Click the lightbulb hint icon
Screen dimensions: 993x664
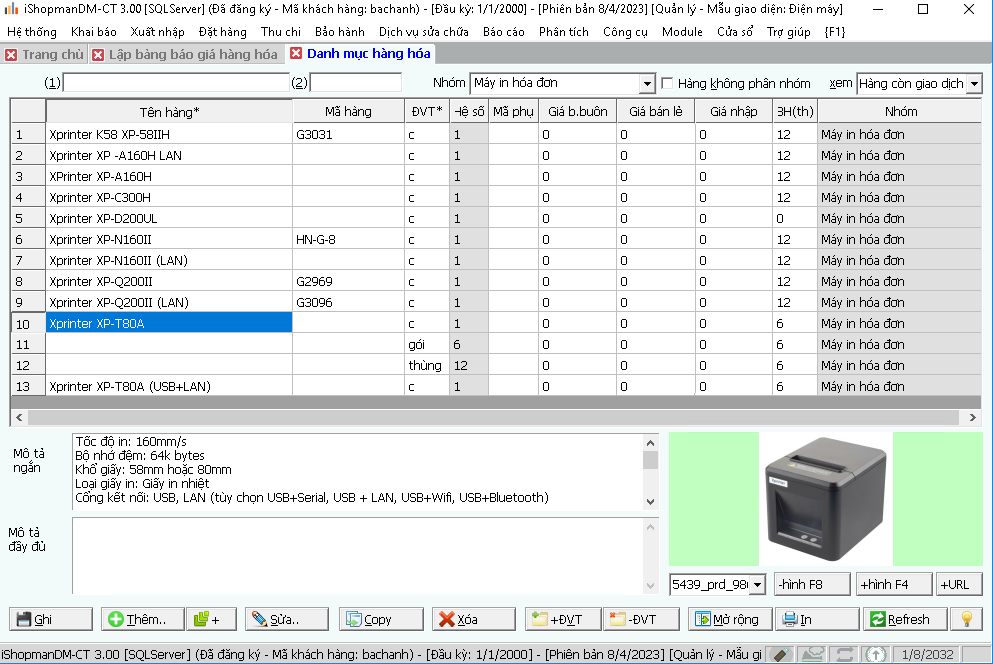tap(966, 619)
